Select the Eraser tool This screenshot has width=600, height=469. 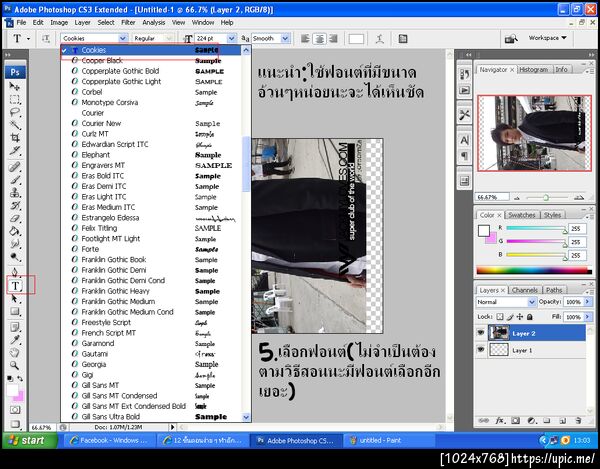point(15,218)
